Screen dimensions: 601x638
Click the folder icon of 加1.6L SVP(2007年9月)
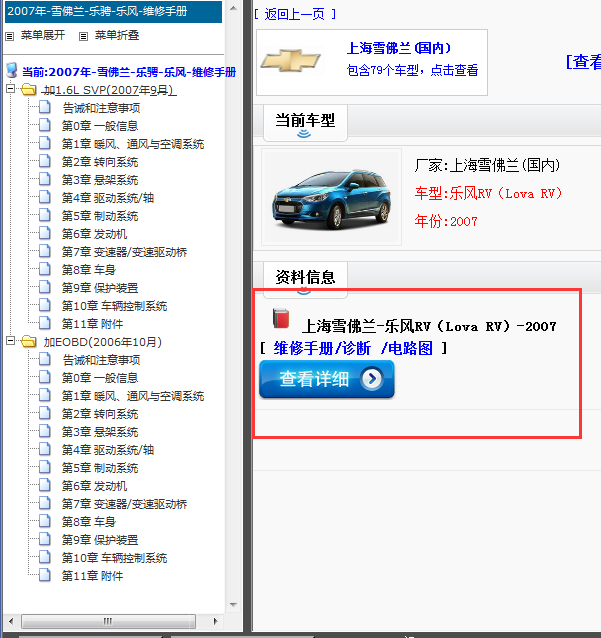(28, 90)
